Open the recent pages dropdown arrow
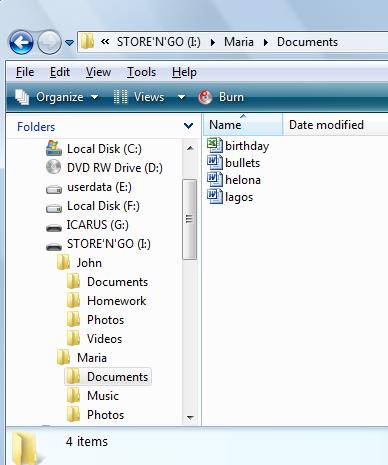This screenshot has height=465, width=388. coord(69,43)
